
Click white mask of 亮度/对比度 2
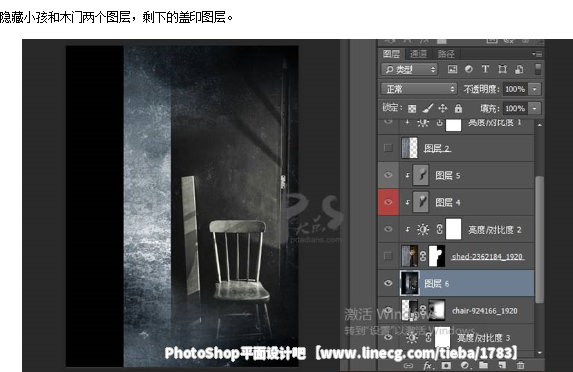[x=454, y=229]
